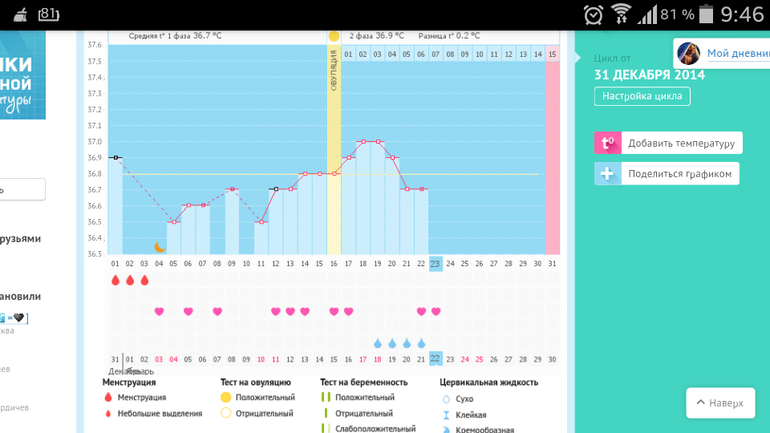This screenshot has width=770, height=433.
Task: Select the yellow Овуляция column on chart
Action: (x=334, y=150)
